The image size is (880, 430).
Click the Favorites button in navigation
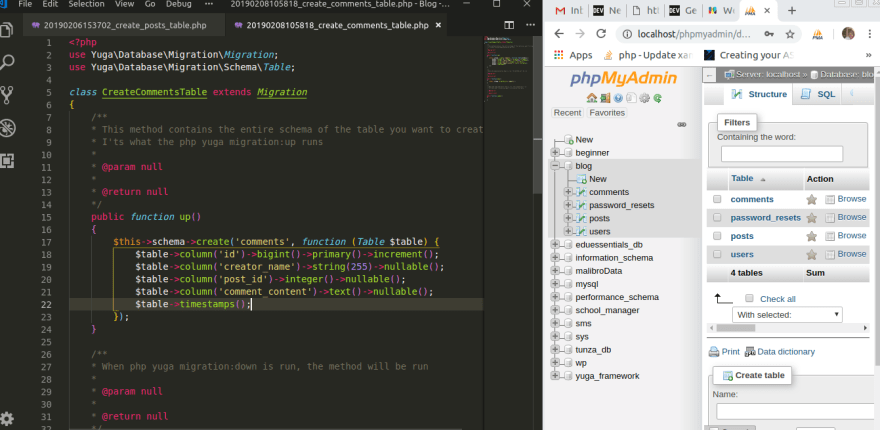pos(607,112)
